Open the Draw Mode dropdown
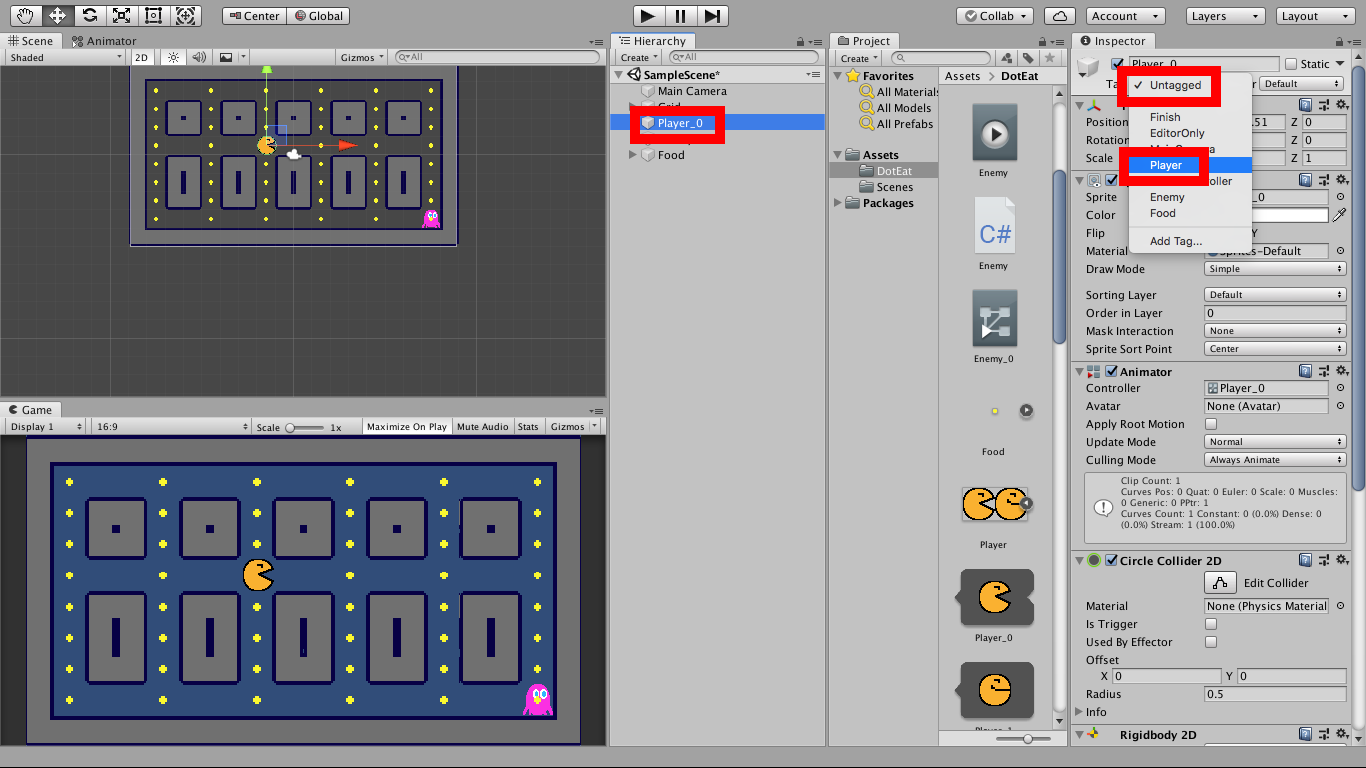 pos(1276,269)
